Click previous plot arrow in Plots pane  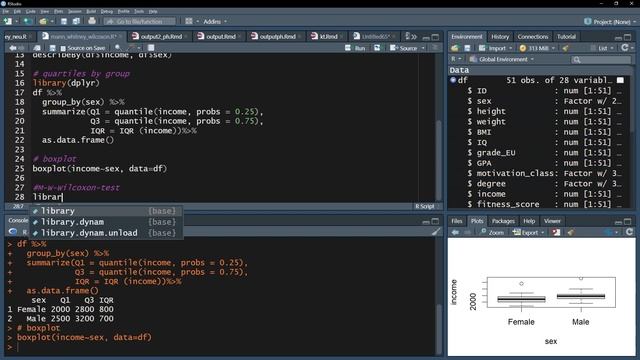pos(455,232)
